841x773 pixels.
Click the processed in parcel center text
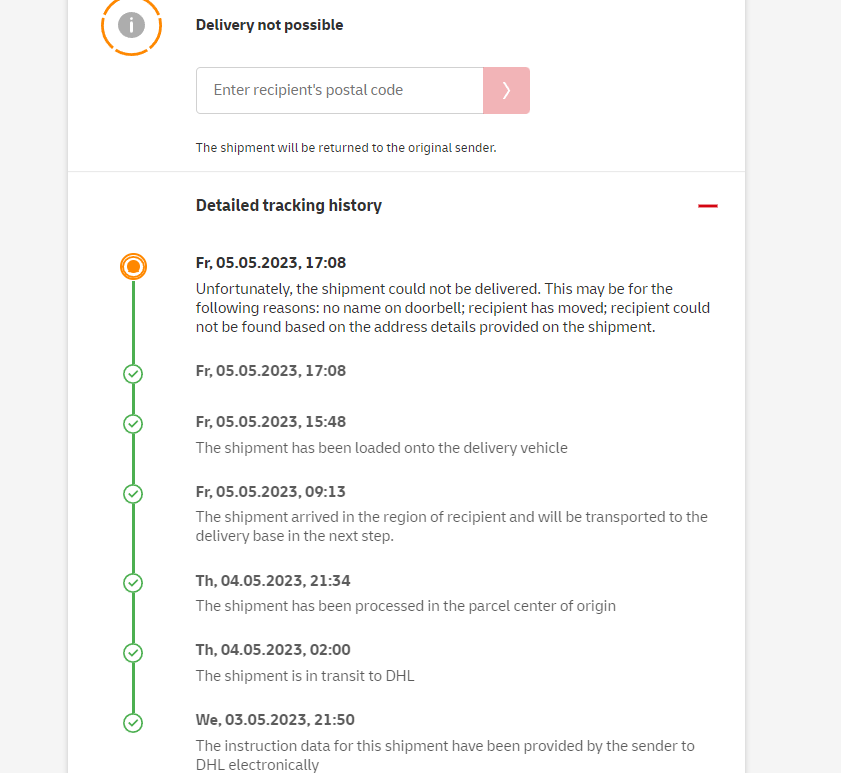click(405, 606)
